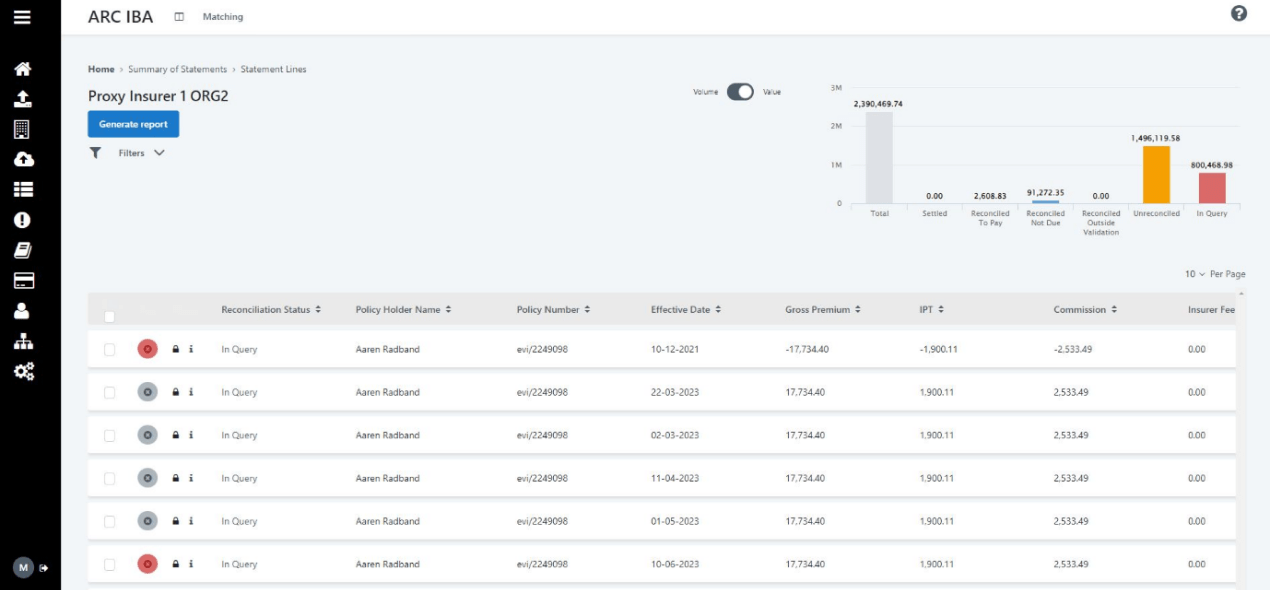Click the panel layout icon beside ARC IBA
This screenshot has width=1270, height=590.
(x=179, y=17)
